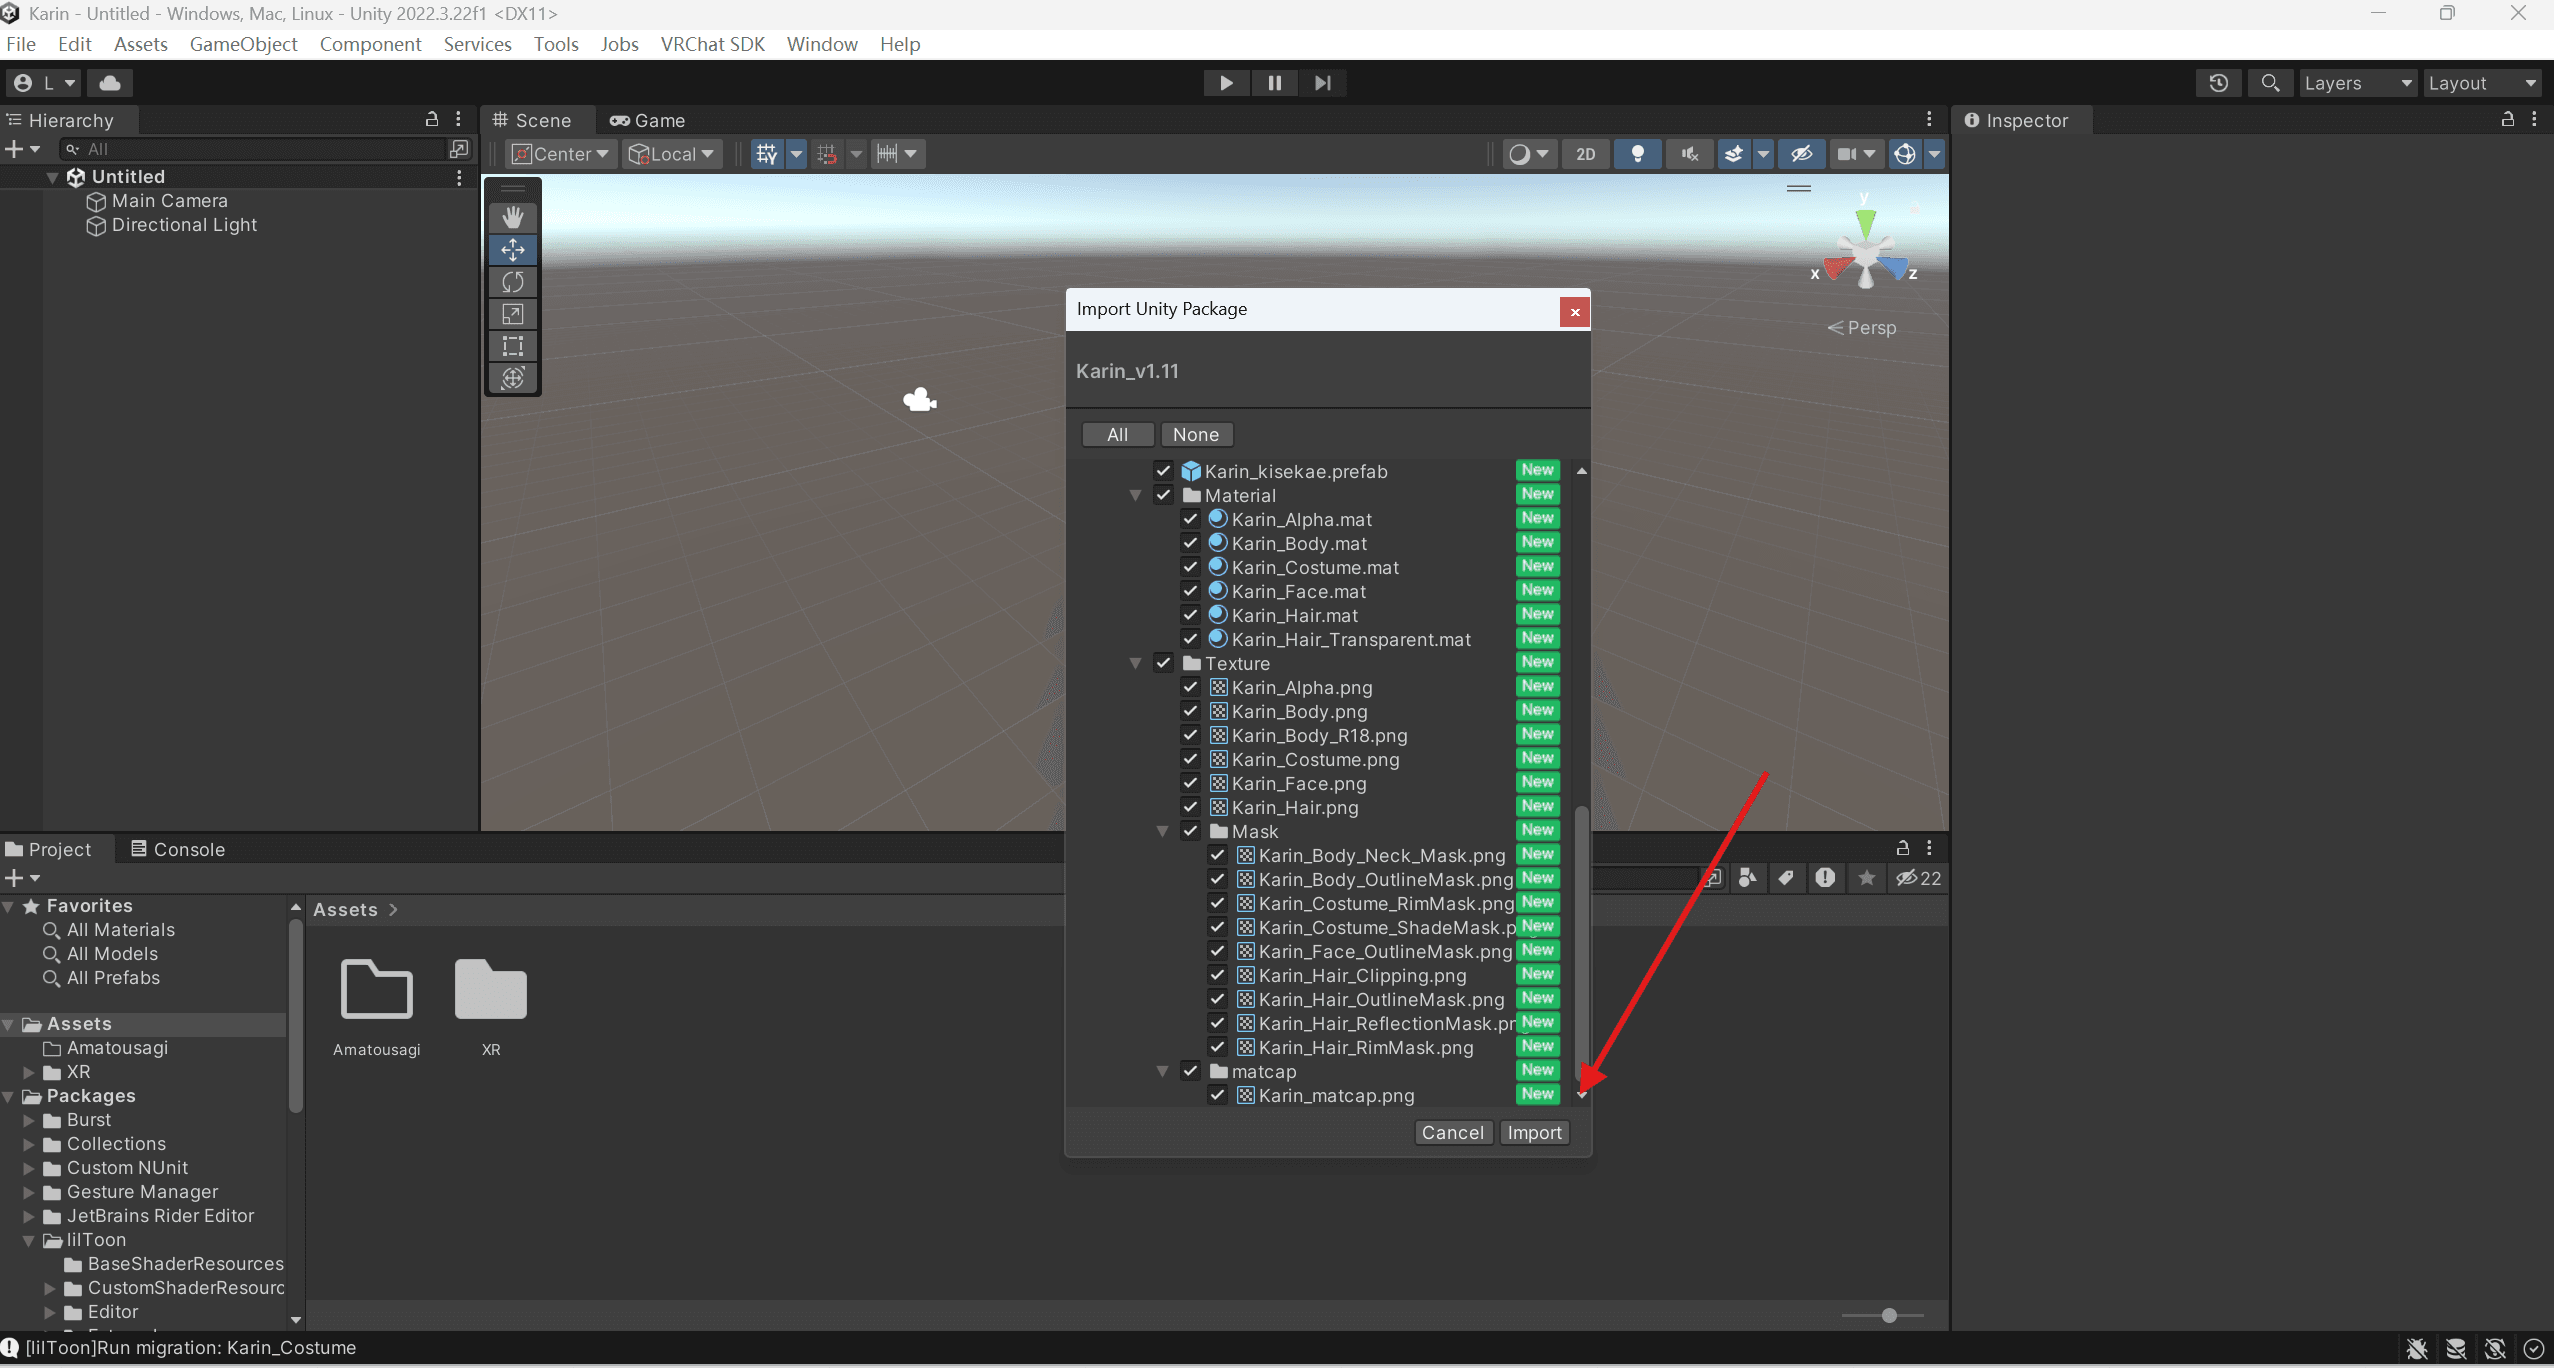
Task: Select the Move tool
Action: click(x=513, y=250)
